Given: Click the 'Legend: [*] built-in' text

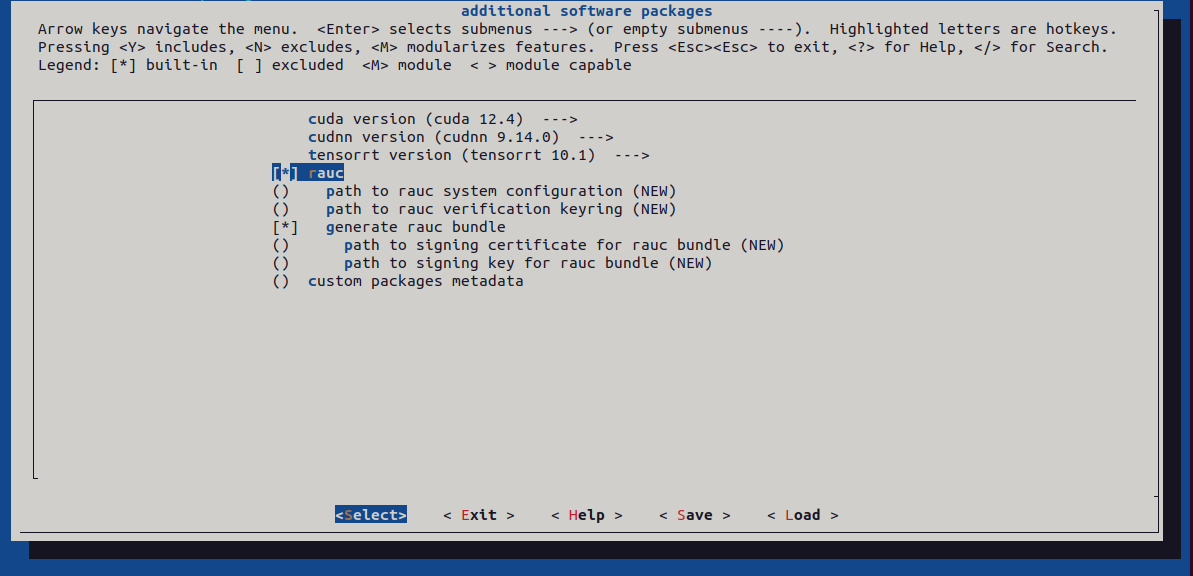Looking at the screenshot, I should pos(127,65).
